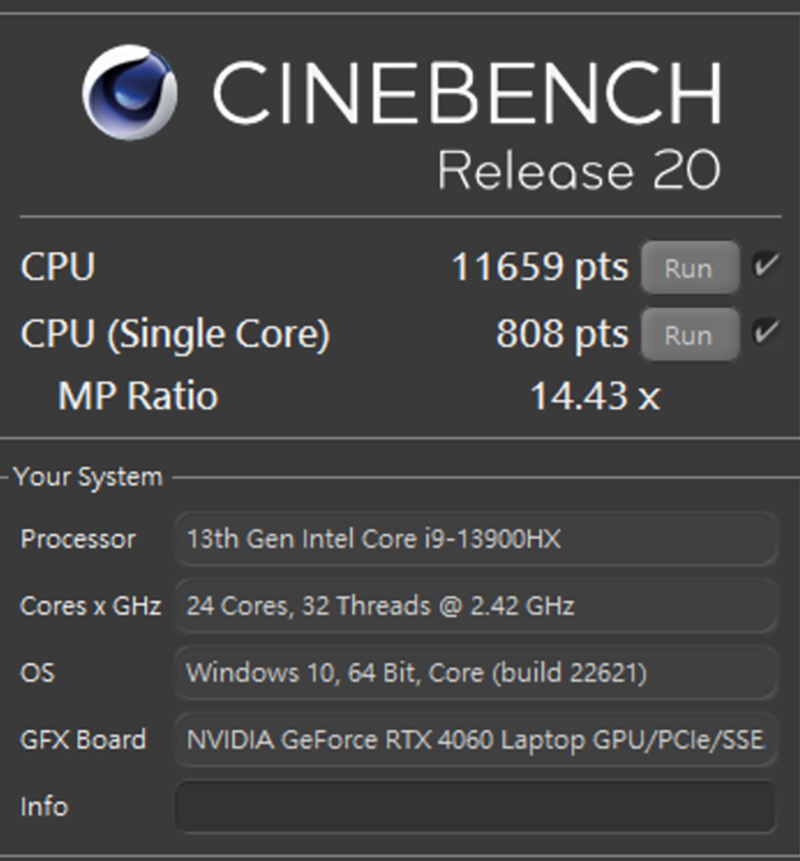Click into the empty Info text field
800x861 pixels.
(x=475, y=807)
